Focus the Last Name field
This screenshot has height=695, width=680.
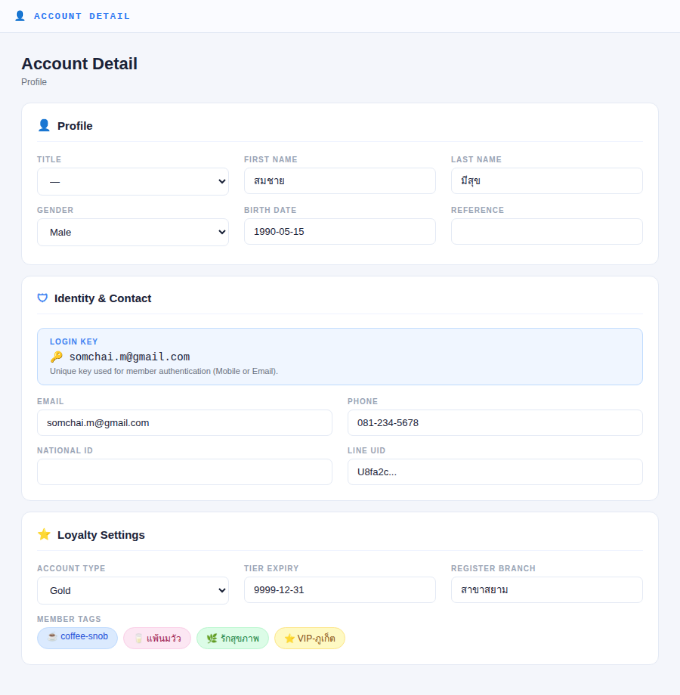[x=547, y=181]
